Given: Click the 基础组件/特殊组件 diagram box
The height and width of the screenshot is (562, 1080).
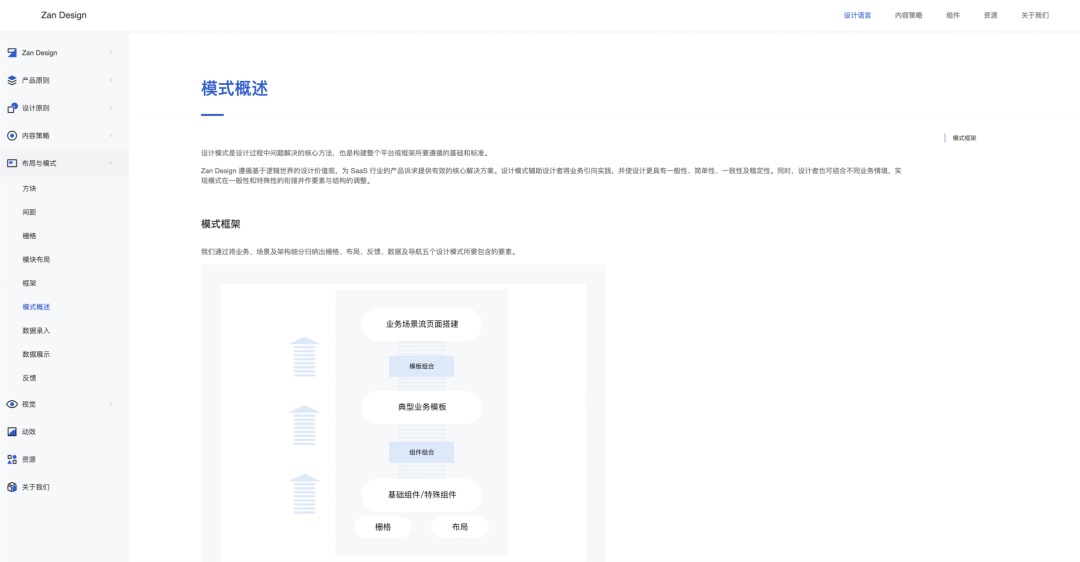Looking at the screenshot, I should [x=422, y=495].
